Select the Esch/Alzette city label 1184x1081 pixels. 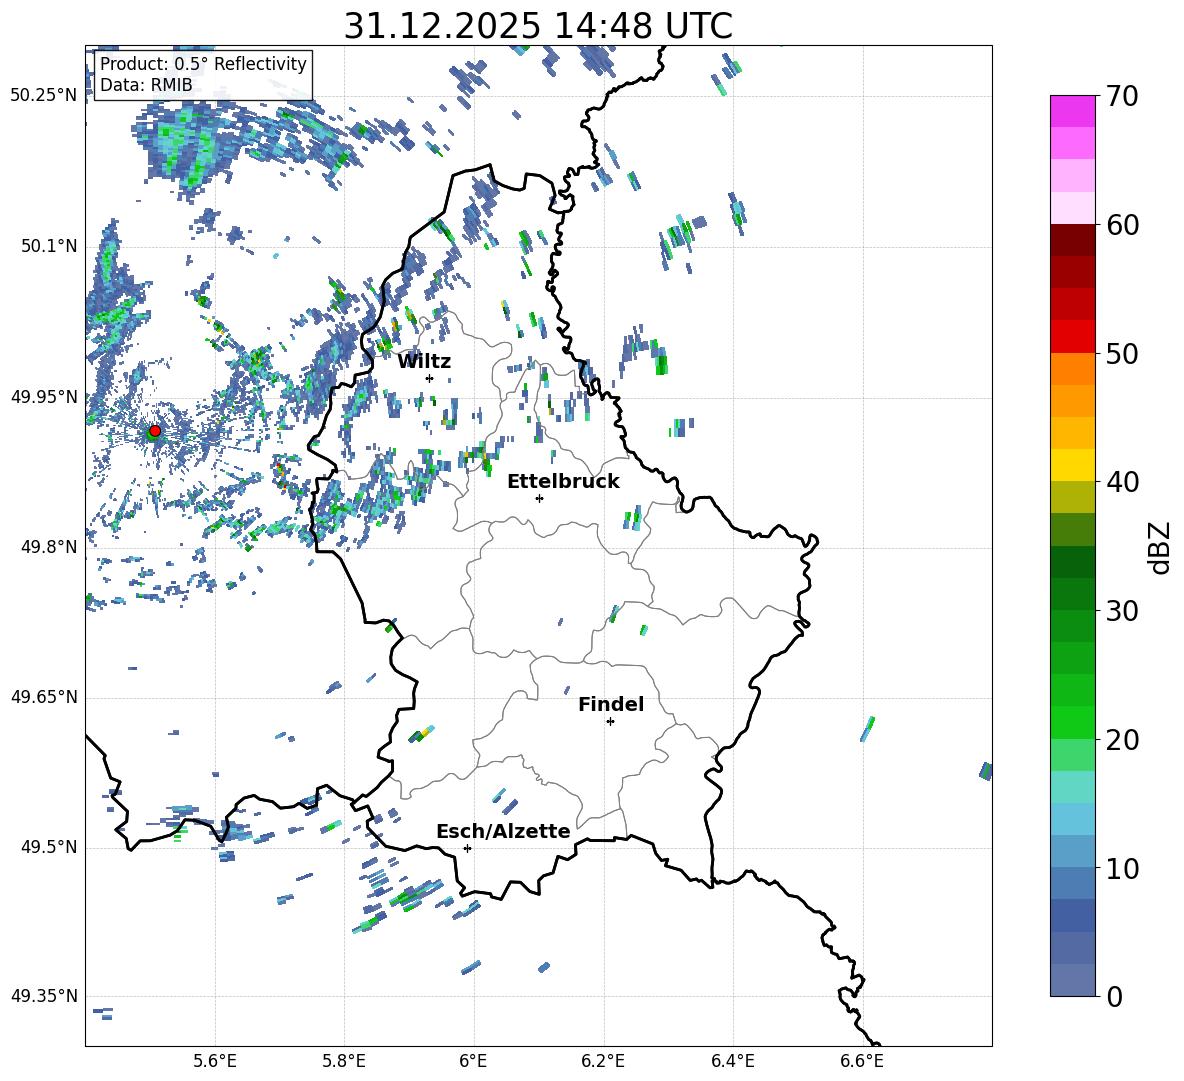pyautogui.click(x=503, y=832)
